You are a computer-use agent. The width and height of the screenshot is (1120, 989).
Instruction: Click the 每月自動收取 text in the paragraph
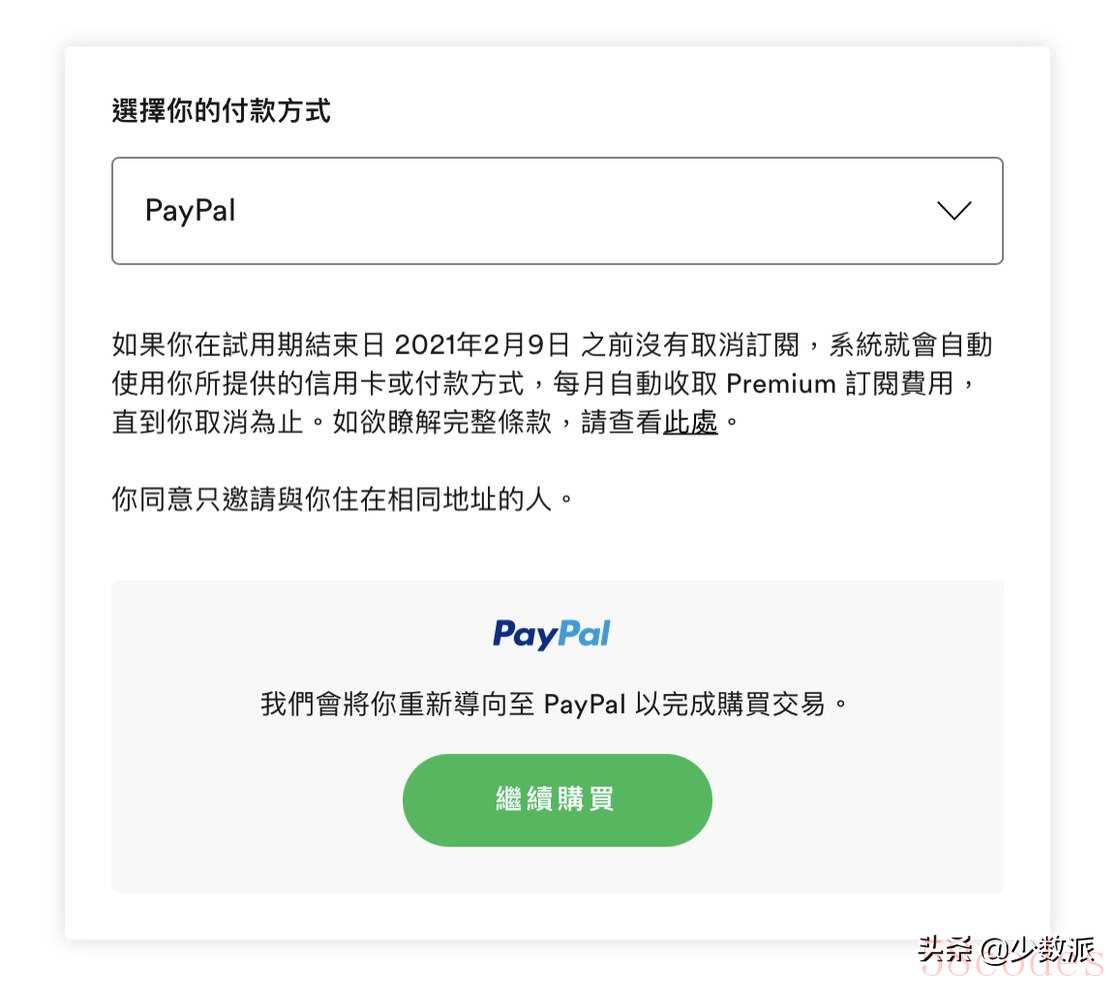(x=635, y=383)
